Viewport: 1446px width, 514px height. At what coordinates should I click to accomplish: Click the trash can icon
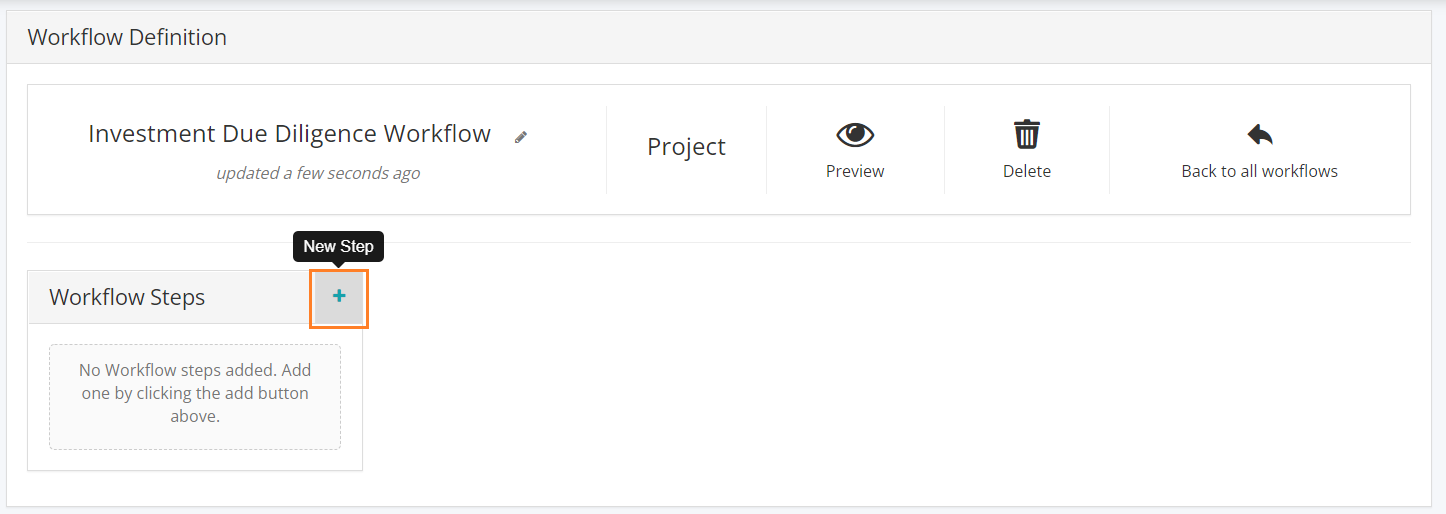(x=1027, y=134)
